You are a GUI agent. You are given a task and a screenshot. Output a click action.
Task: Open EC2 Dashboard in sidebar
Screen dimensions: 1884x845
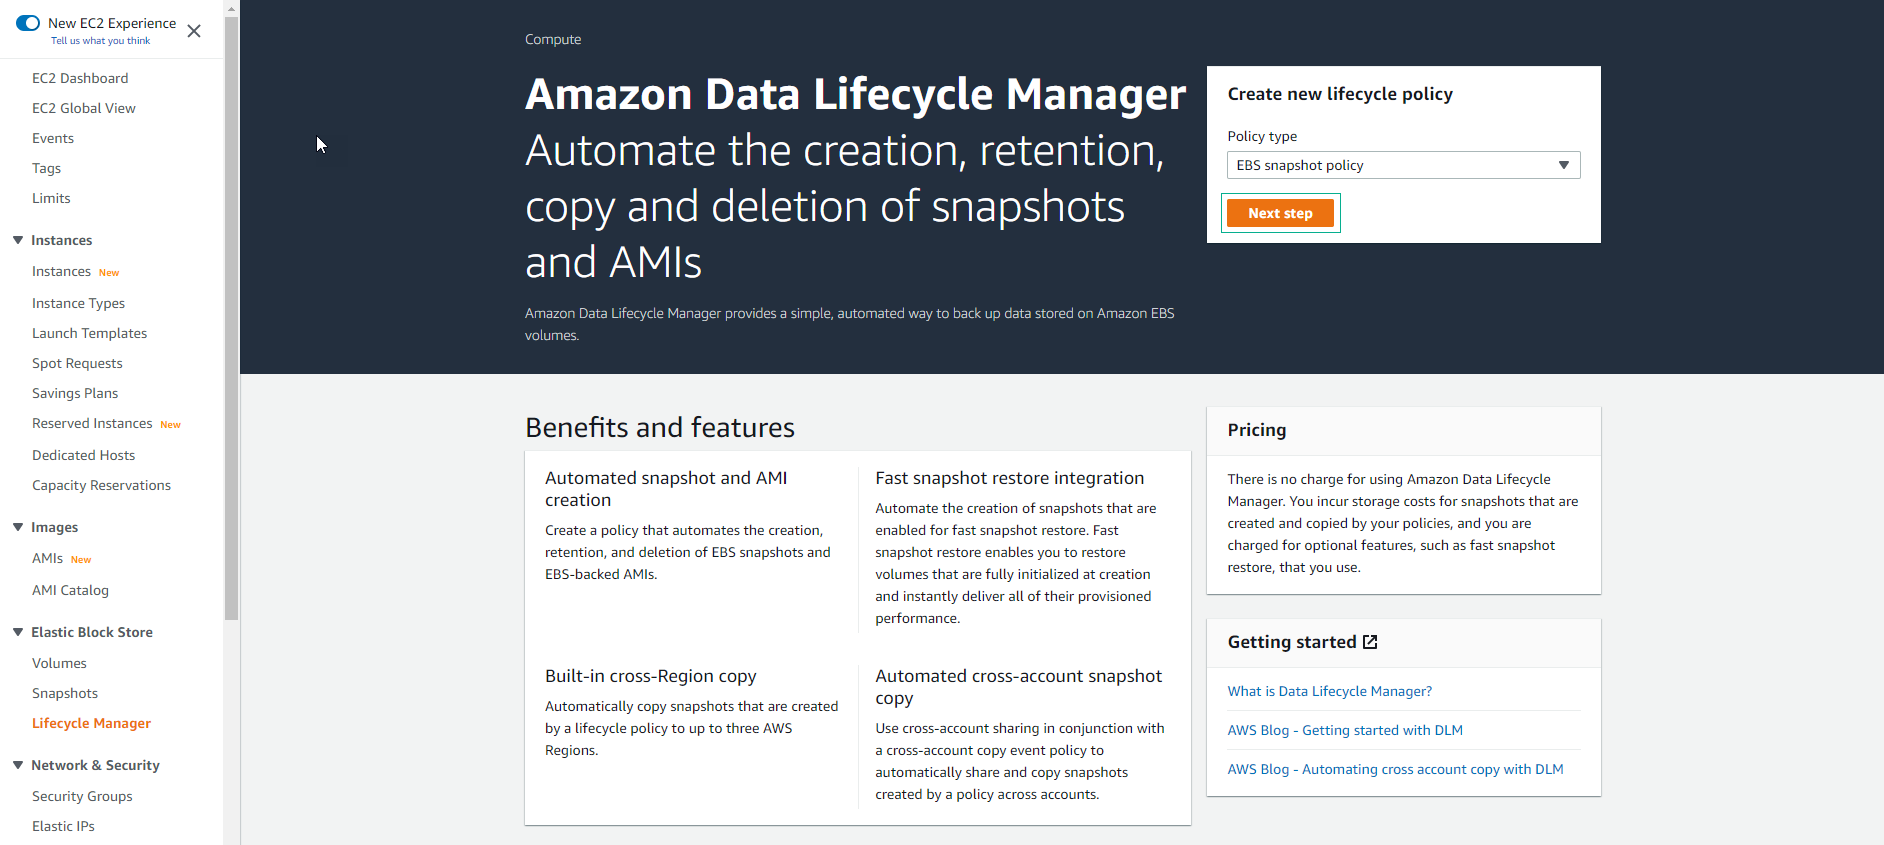[x=80, y=78]
